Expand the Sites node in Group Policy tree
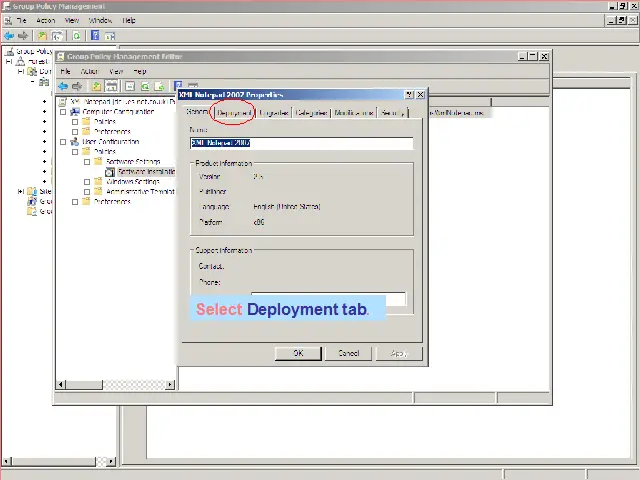 [21, 191]
